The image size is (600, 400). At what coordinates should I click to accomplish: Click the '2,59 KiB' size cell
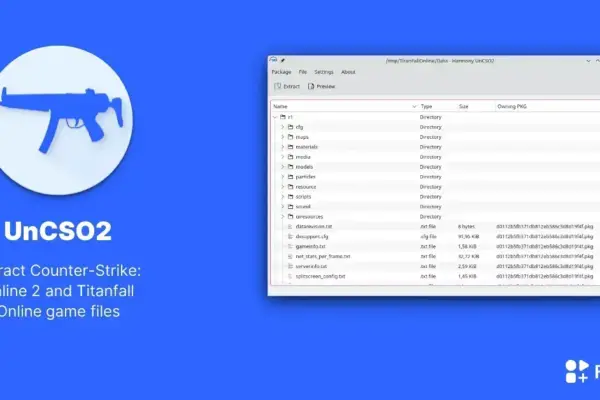pos(467,266)
